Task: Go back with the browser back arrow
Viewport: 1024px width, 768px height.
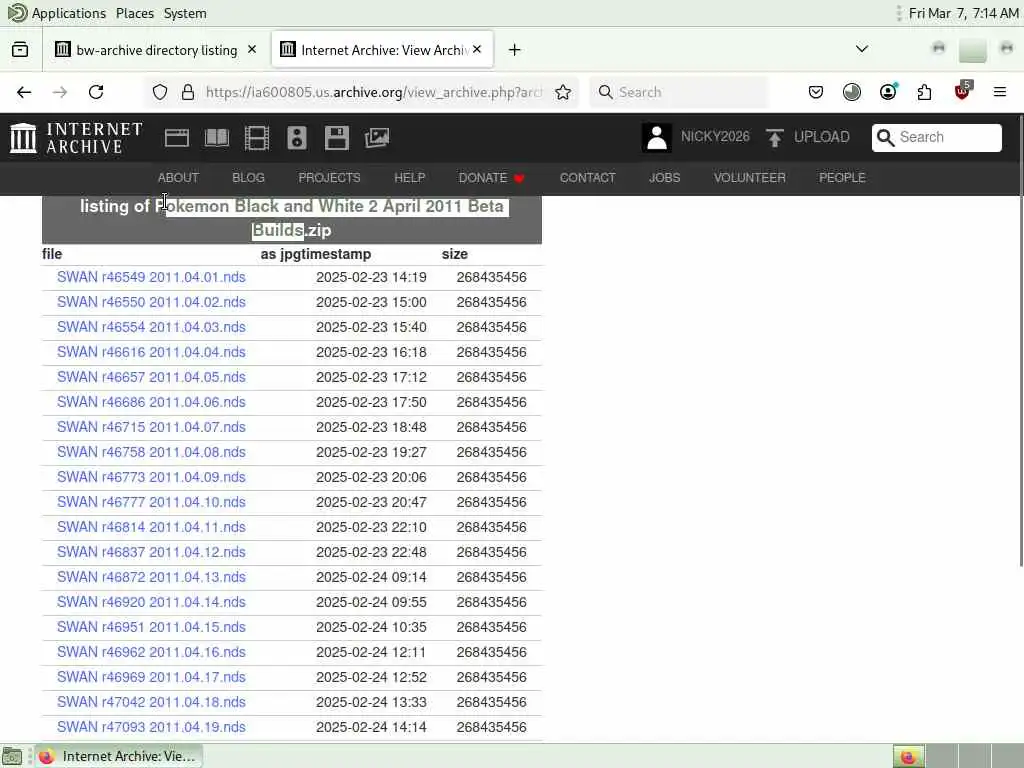Action: [24, 92]
